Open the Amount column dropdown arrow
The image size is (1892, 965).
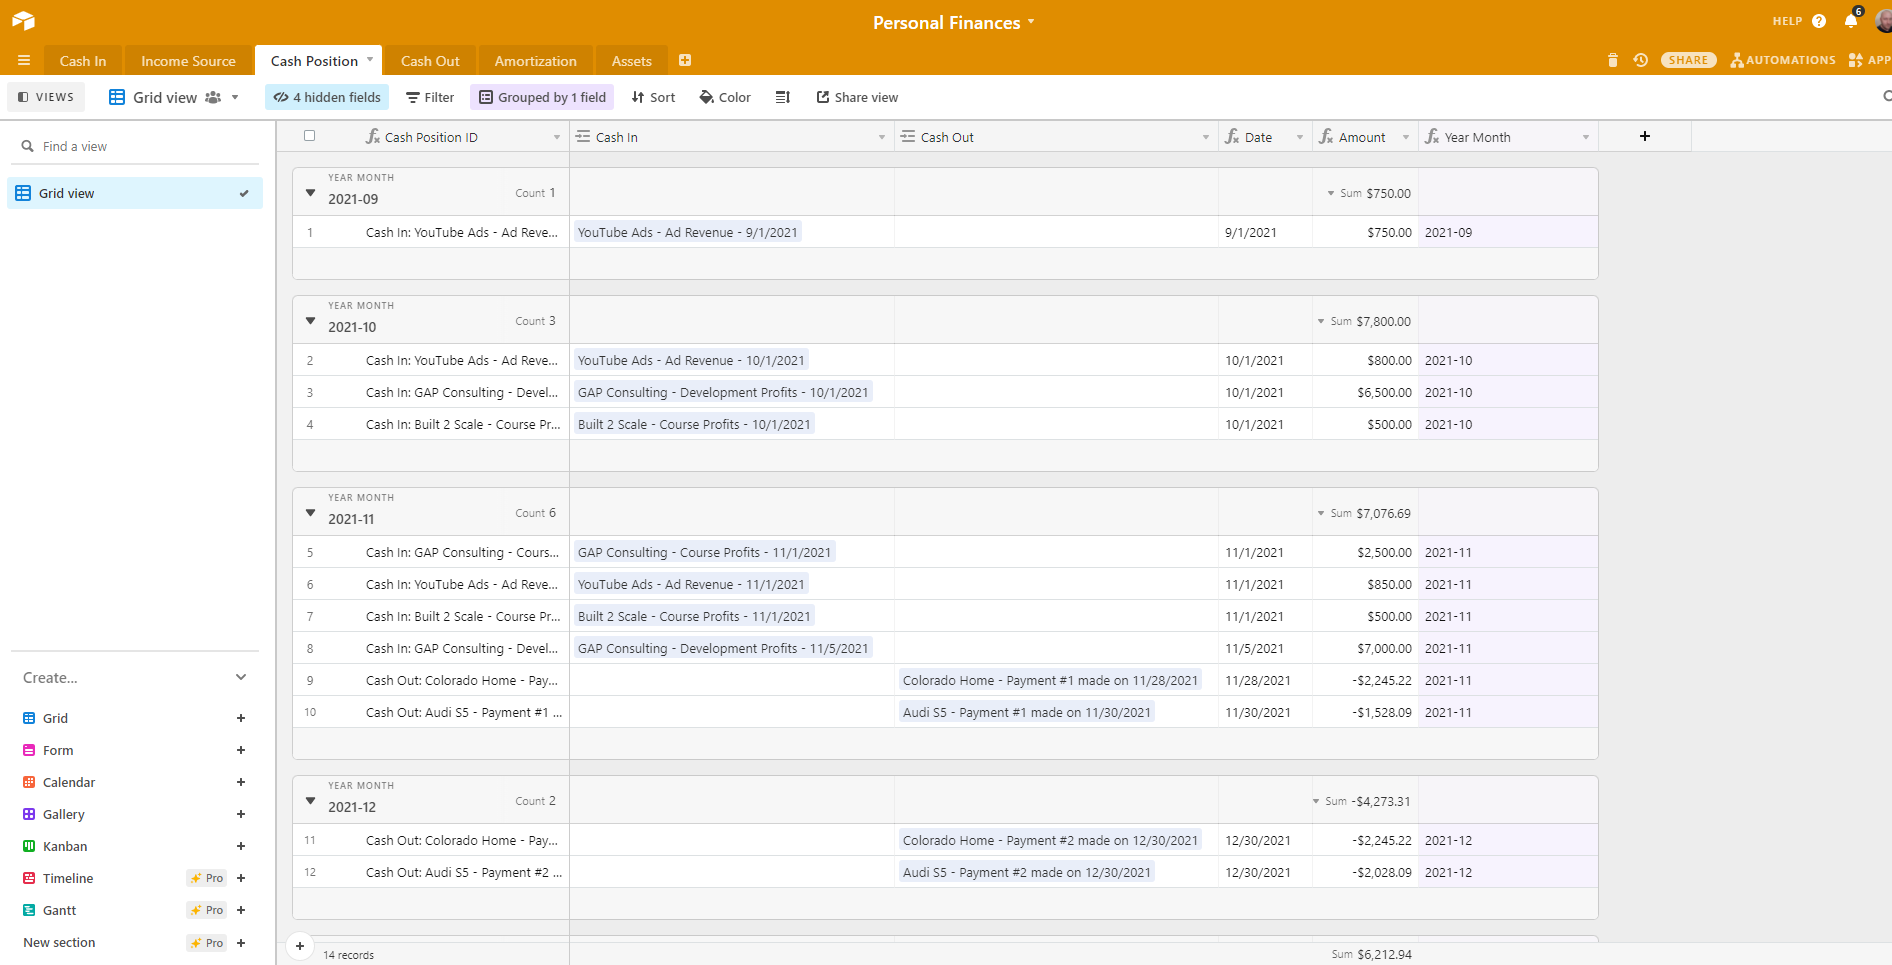[1406, 137]
